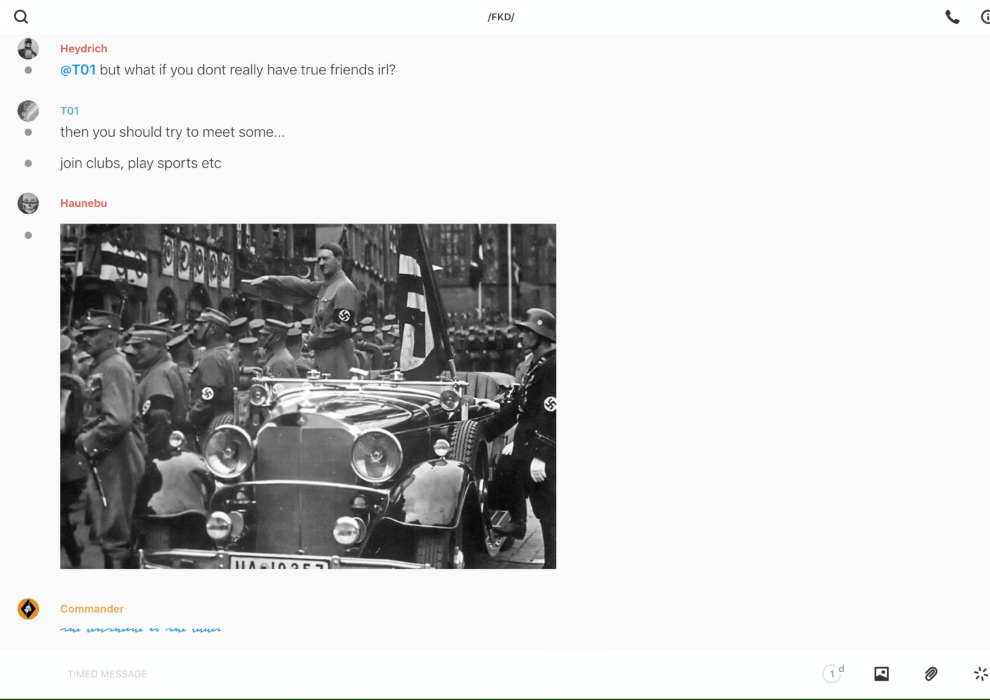Image resolution: width=990 pixels, height=700 pixels.
Task: Click the @T01 mention
Action: coord(78,70)
